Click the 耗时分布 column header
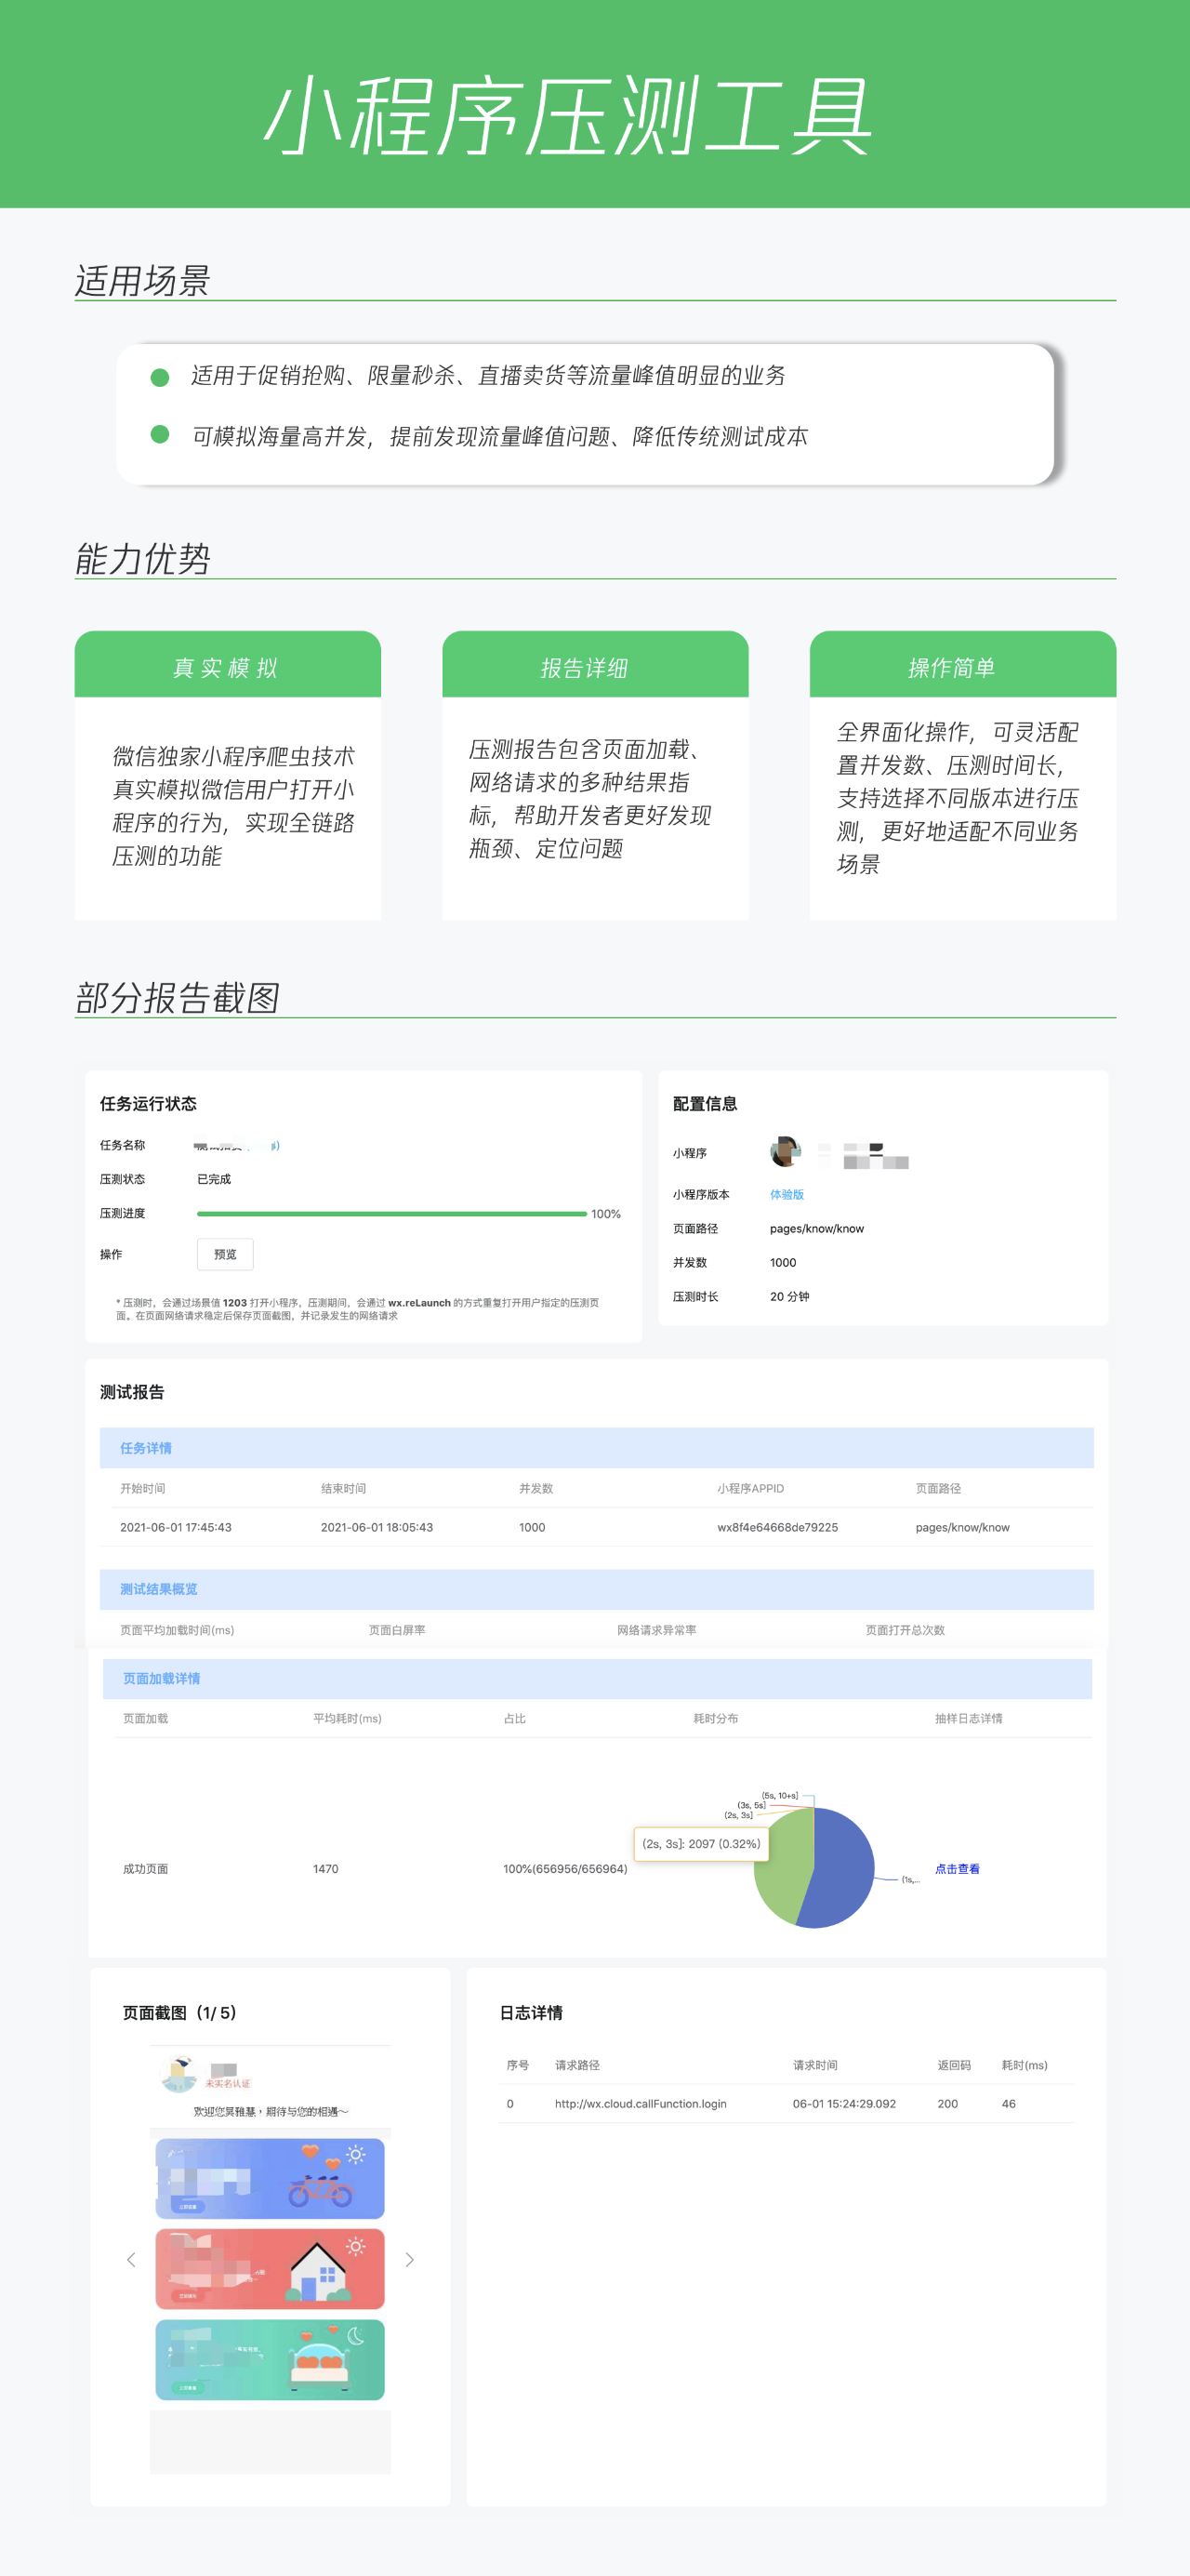Viewport: 1190px width, 2576px height. [716, 1718]
